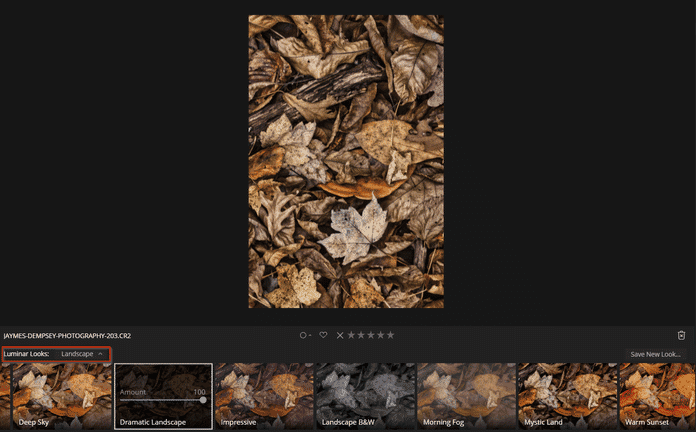696x432 pixels.
Task: Click the trash icon to delete the photo
Action: tap(681, 335)
